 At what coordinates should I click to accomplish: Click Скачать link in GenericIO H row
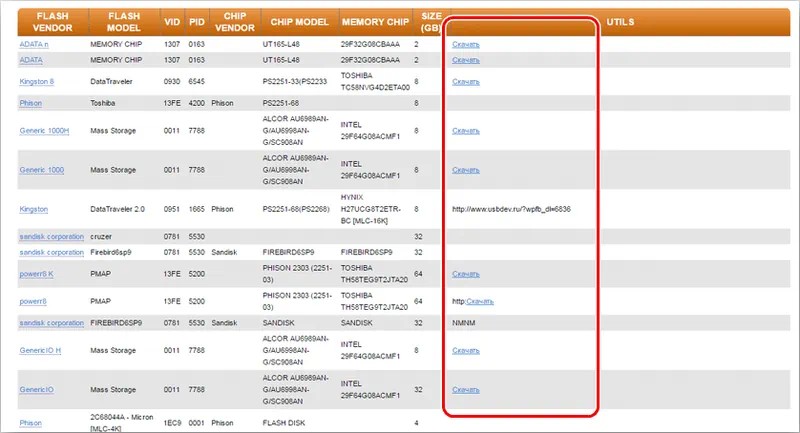click(466, 350)
